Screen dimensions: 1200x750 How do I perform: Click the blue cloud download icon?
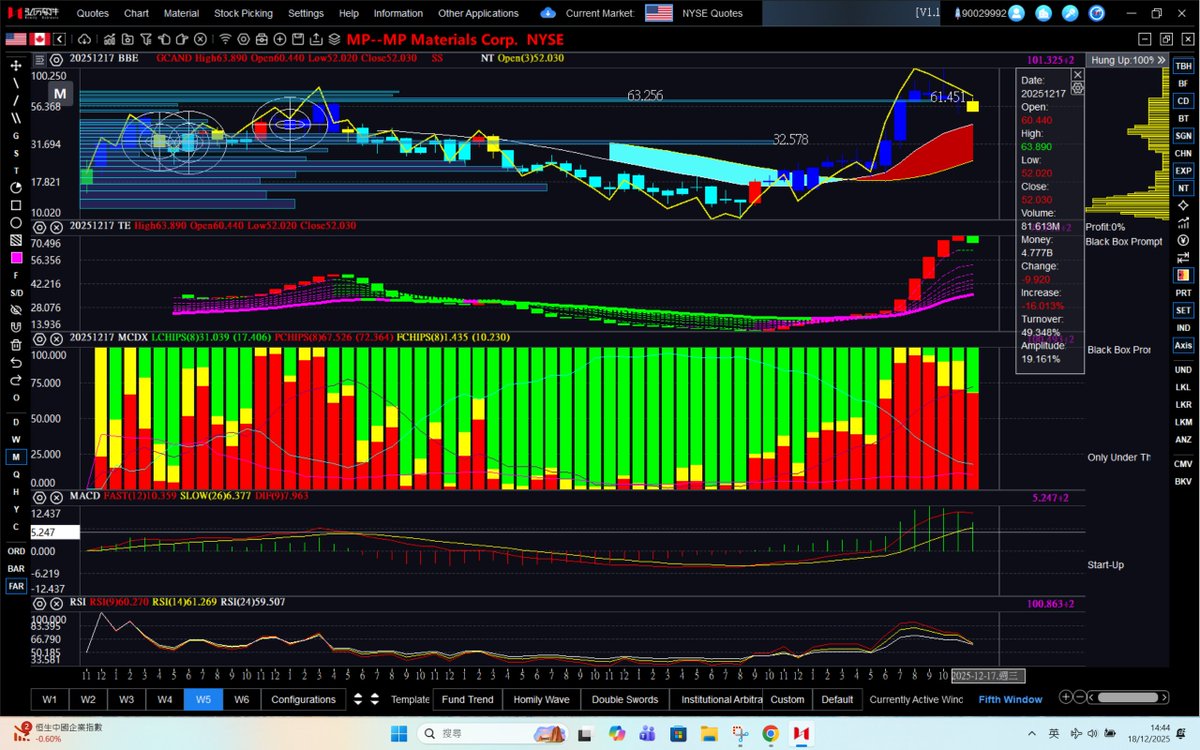coord(547,13)
